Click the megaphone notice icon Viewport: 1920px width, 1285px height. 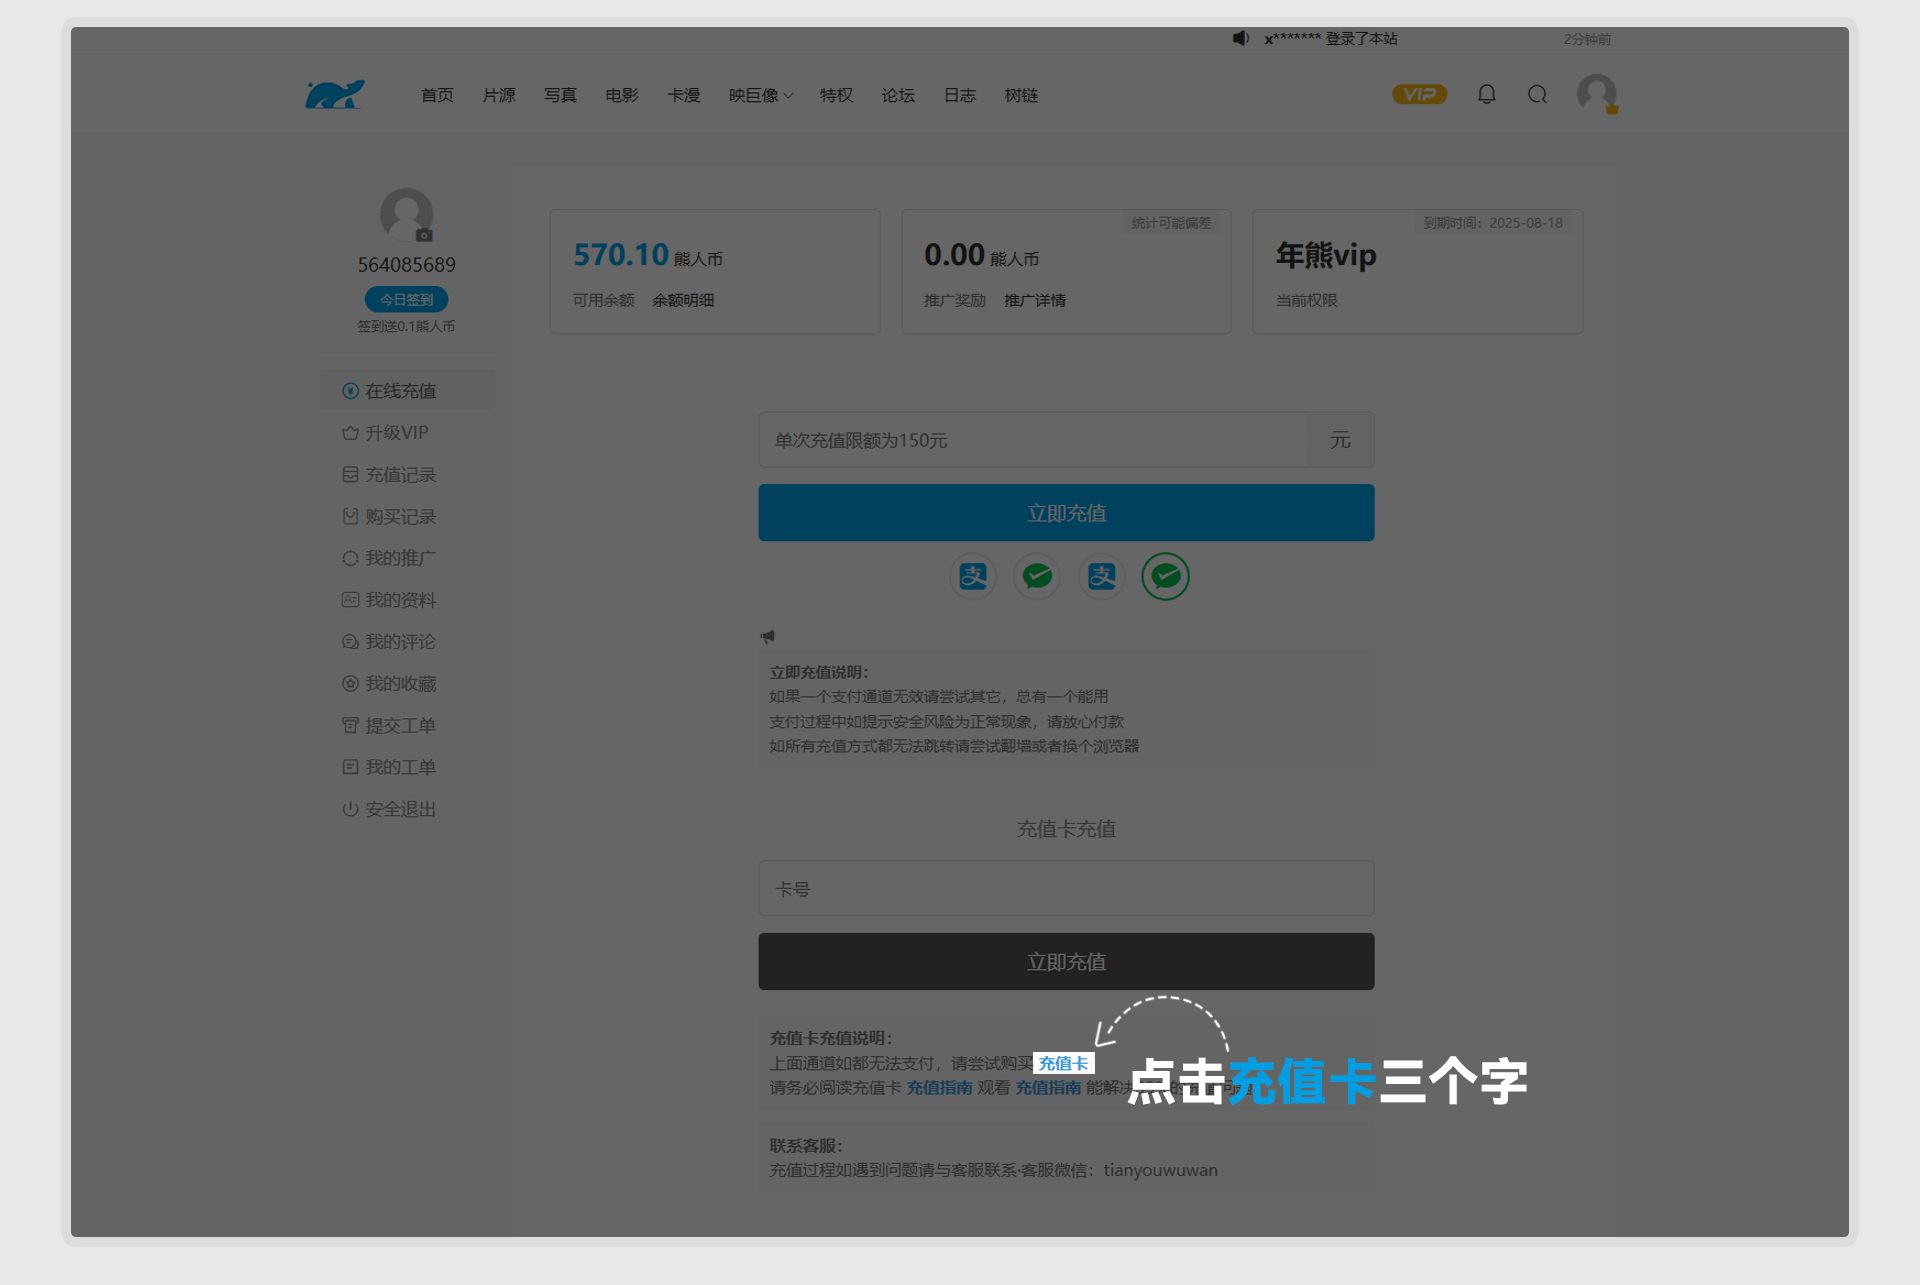tap(767, 636)
